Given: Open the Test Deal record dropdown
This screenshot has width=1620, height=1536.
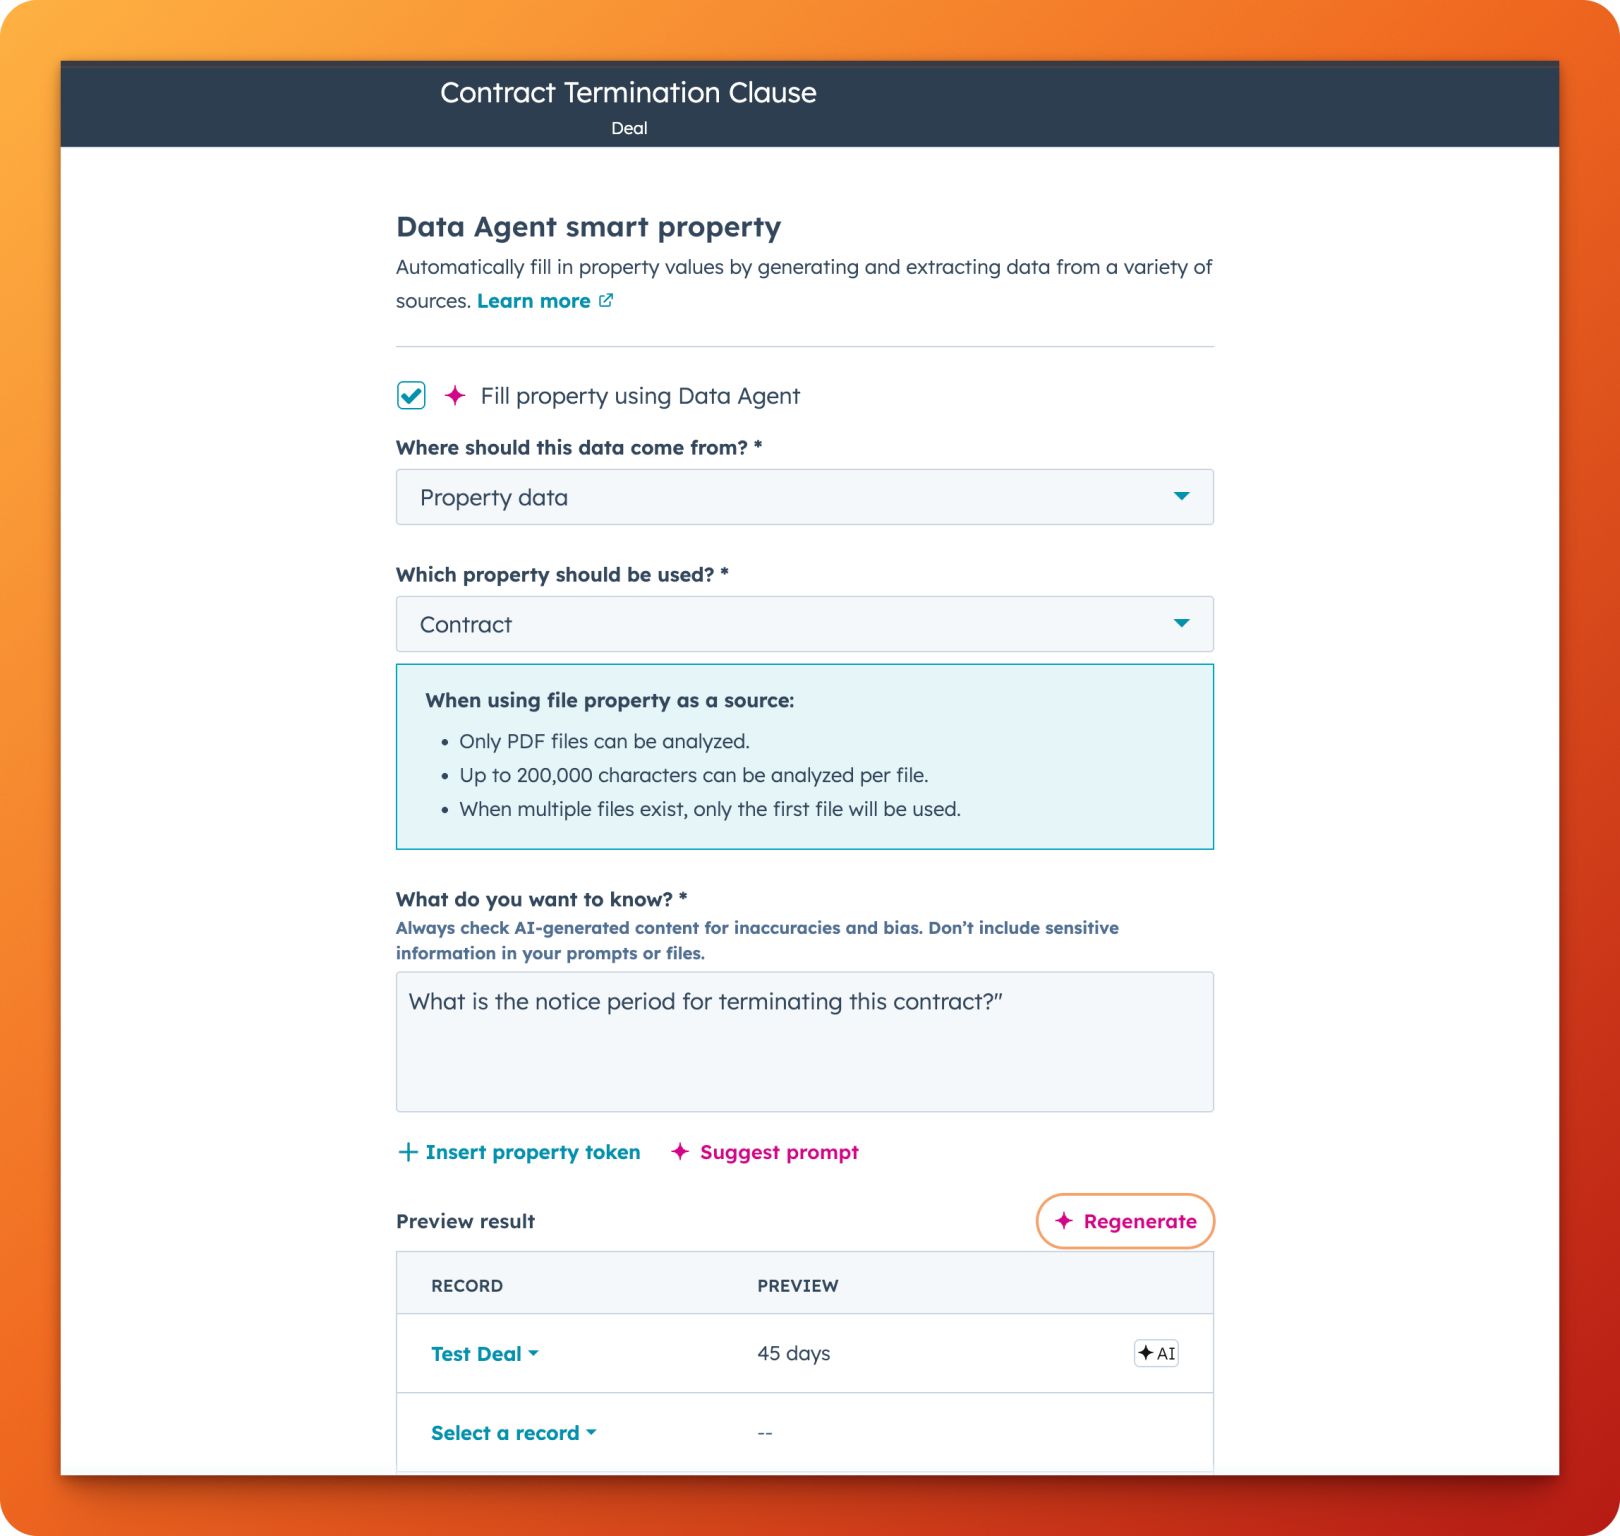Looking at the screenshot, I should 485,1354.
